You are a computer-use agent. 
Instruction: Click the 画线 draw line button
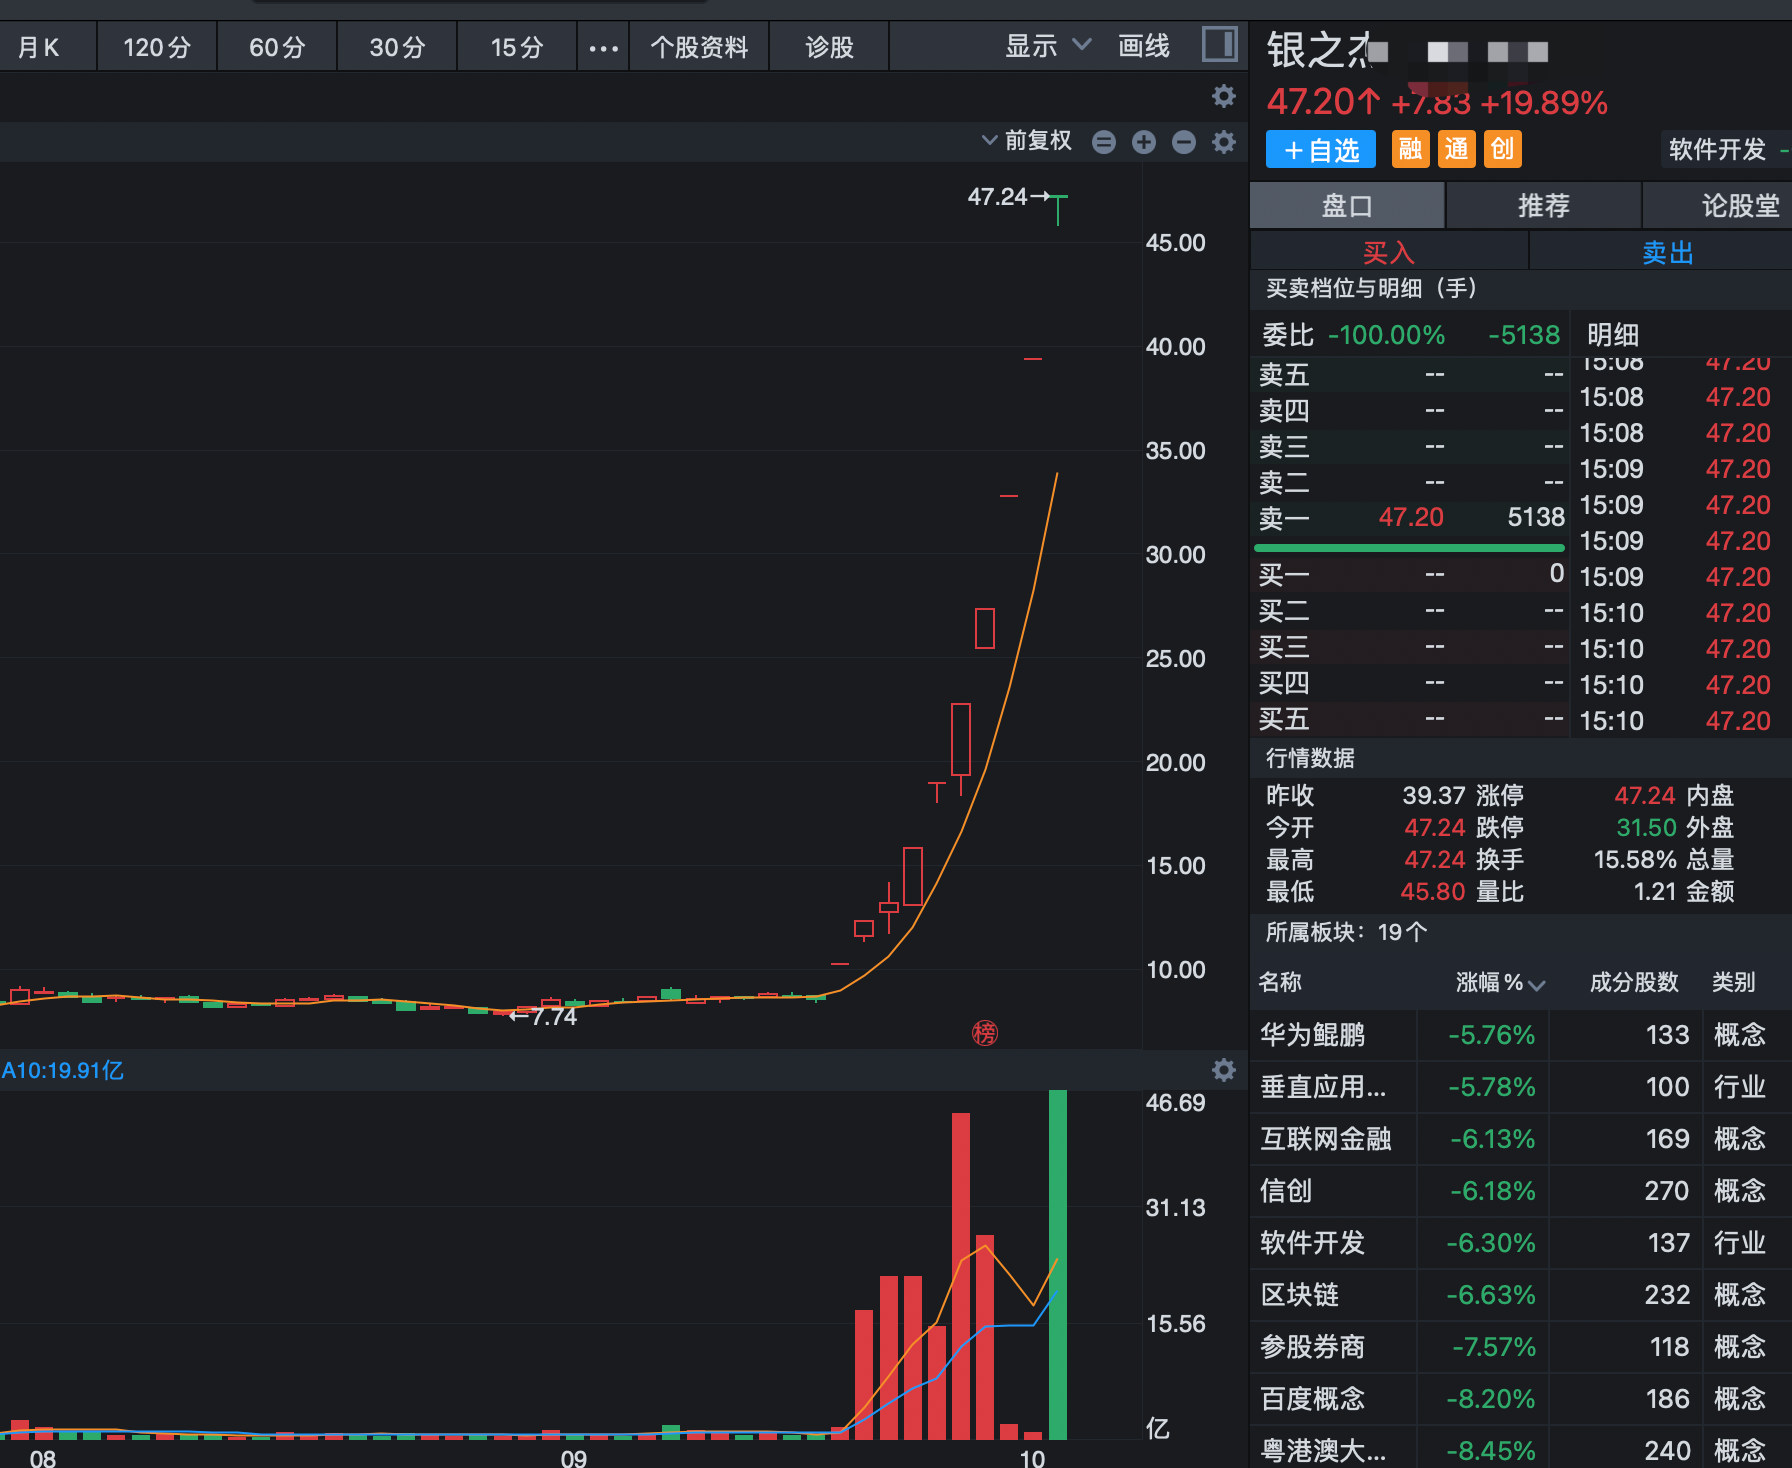coord(1143,46)
